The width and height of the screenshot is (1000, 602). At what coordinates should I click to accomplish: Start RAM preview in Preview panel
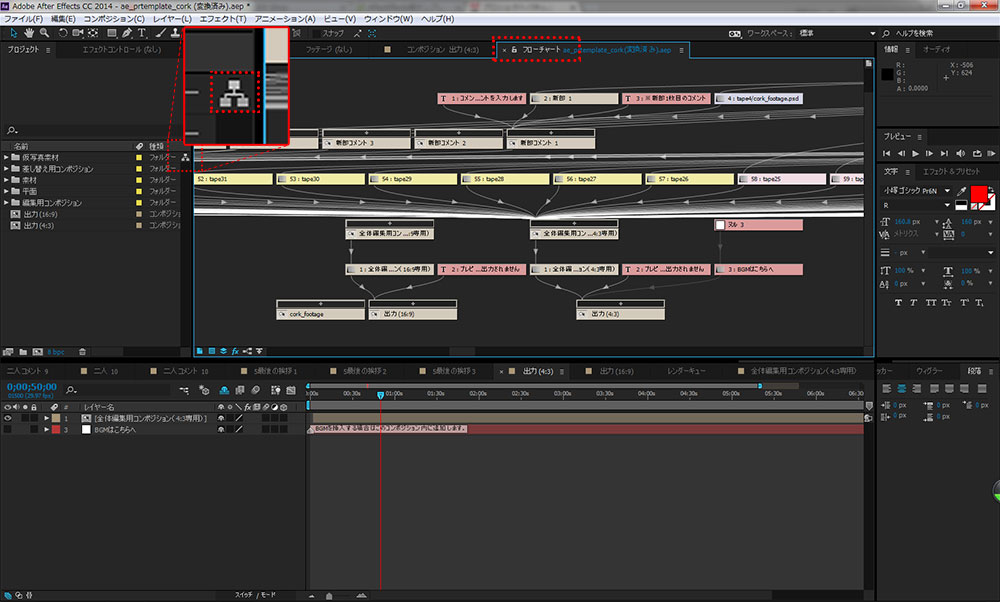click(991, 153)
